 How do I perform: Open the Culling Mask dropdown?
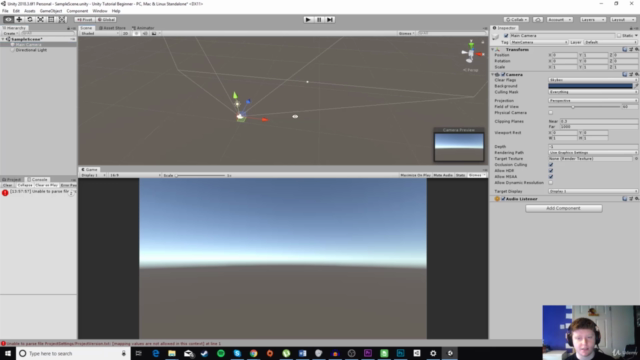click(x=593, y=92)
